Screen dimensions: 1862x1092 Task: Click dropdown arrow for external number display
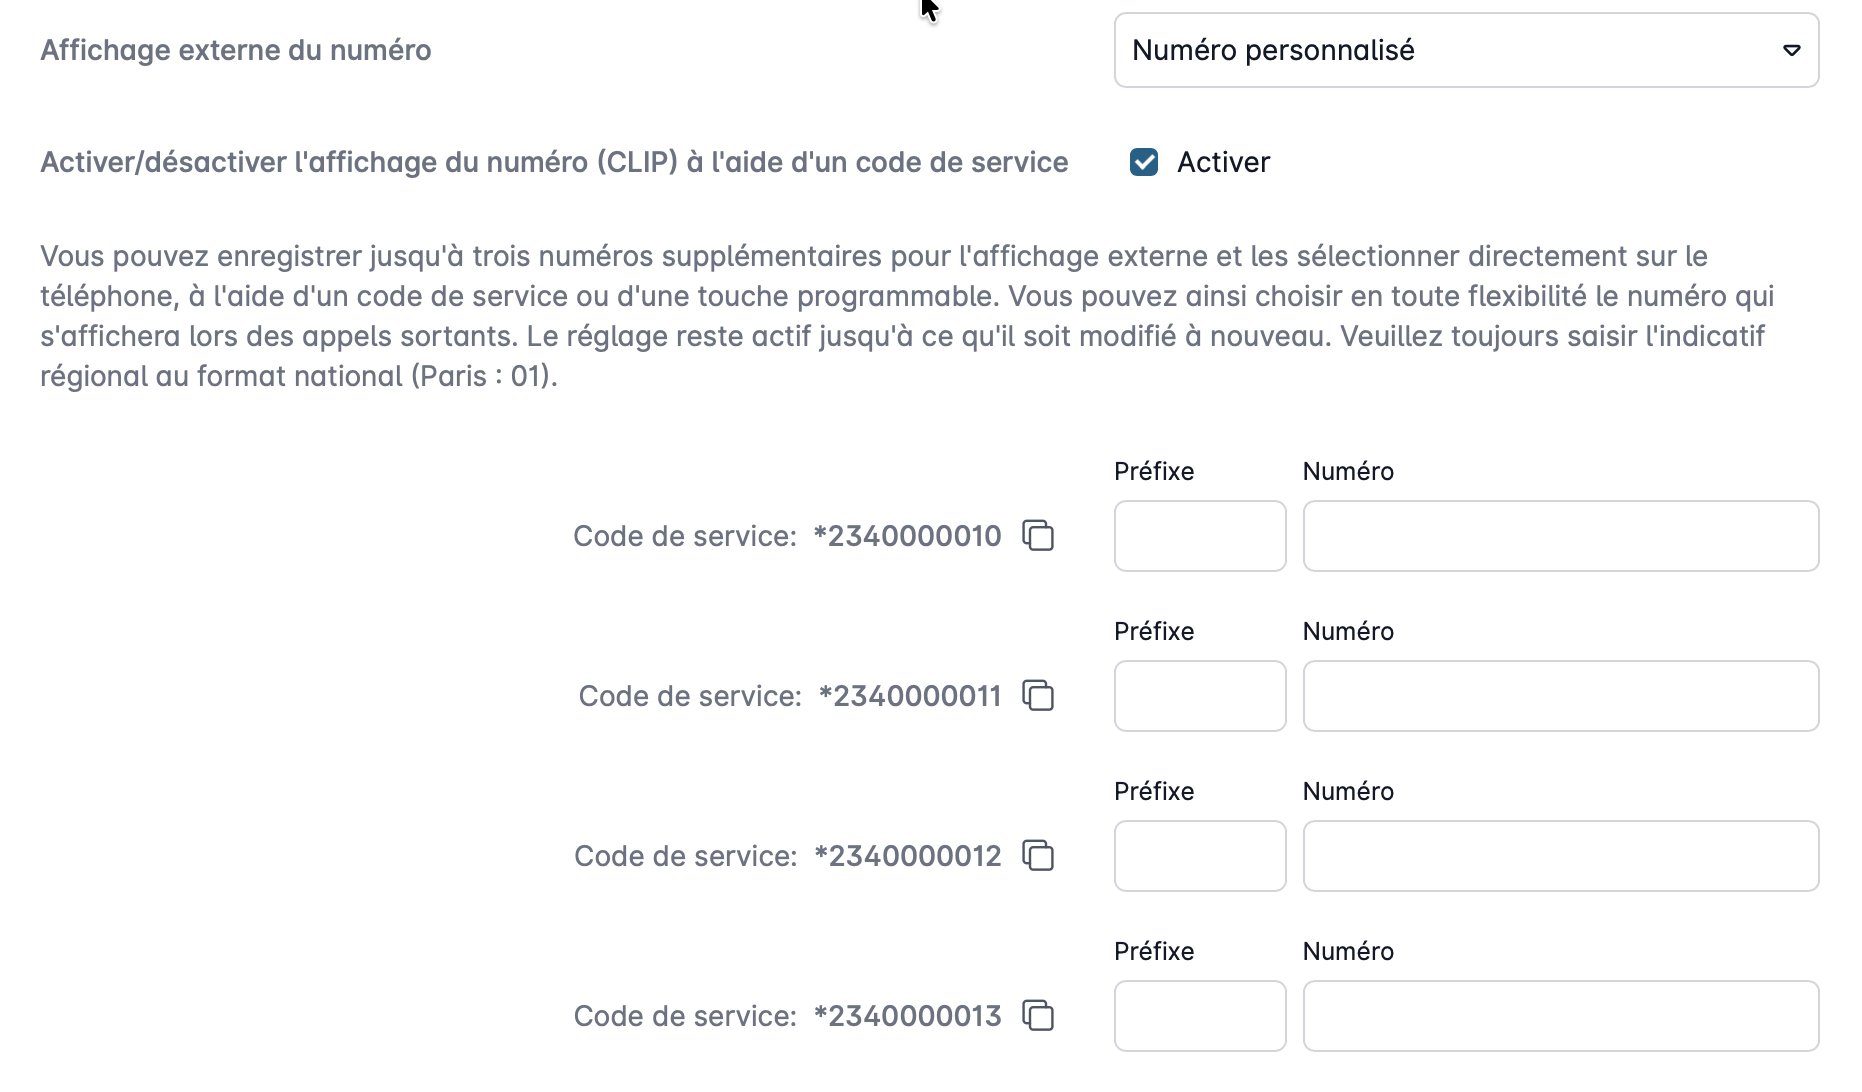[1791, 50]
